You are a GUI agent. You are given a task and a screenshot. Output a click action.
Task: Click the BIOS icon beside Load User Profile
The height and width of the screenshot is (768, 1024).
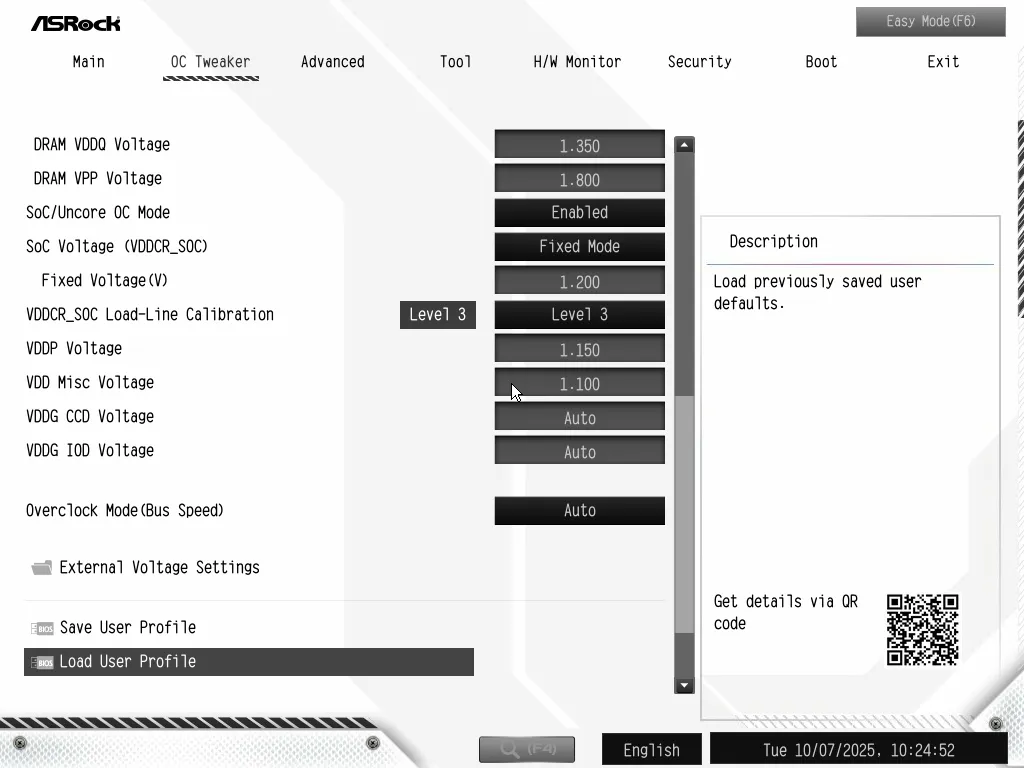coord(42,662)
